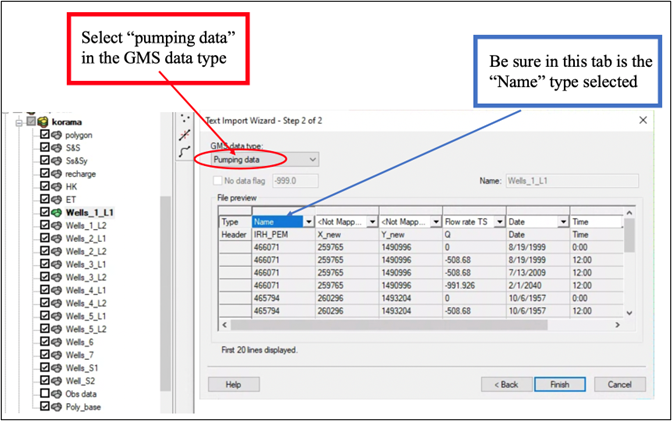Click the coverage icon next to Wells_4_L1
This screenshot has height=421, width=672.
coord(57,290)
